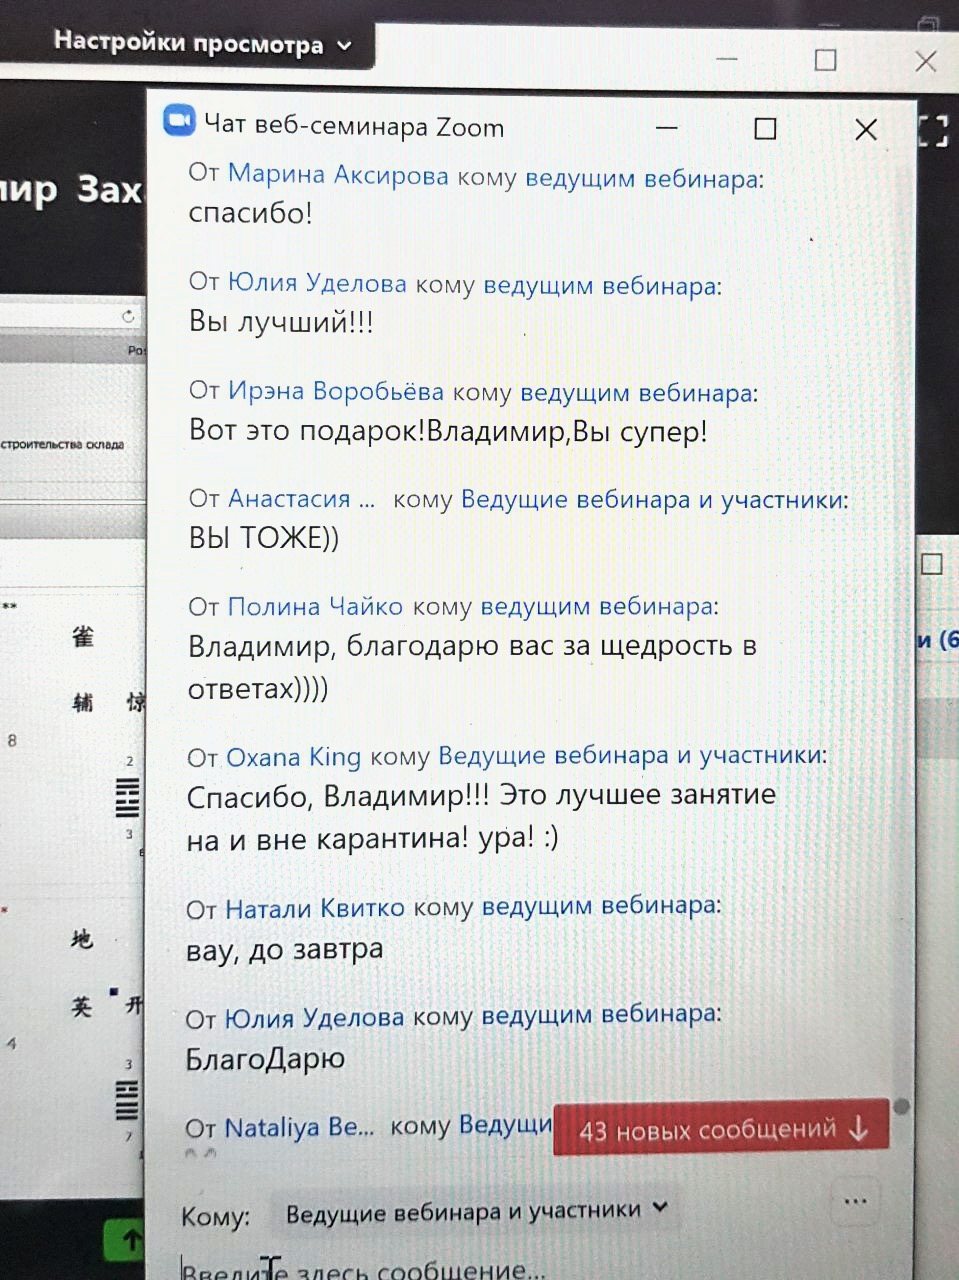Click sender name Полина Чайко
959x1280 pixels.
pos(315,607)
